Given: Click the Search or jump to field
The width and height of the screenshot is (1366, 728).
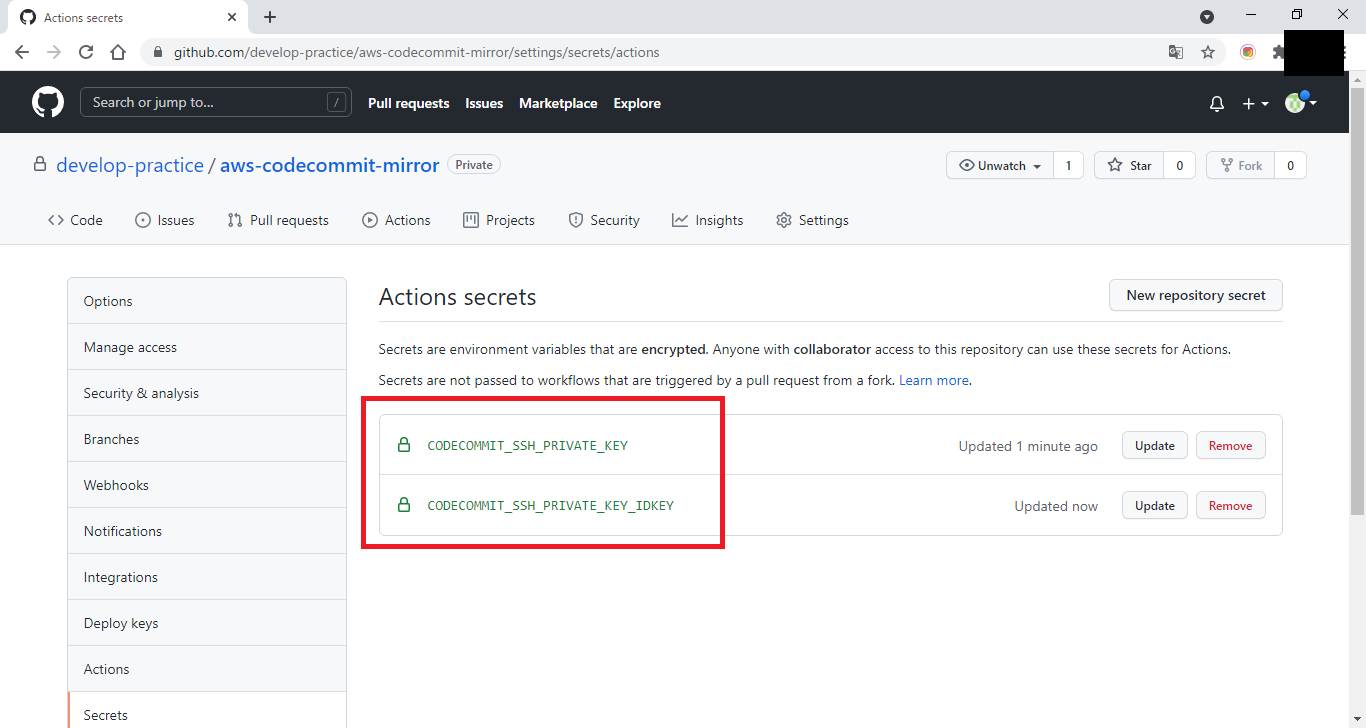Looking at the screenshot, I should pyautogui.click(x=216, y=101).
